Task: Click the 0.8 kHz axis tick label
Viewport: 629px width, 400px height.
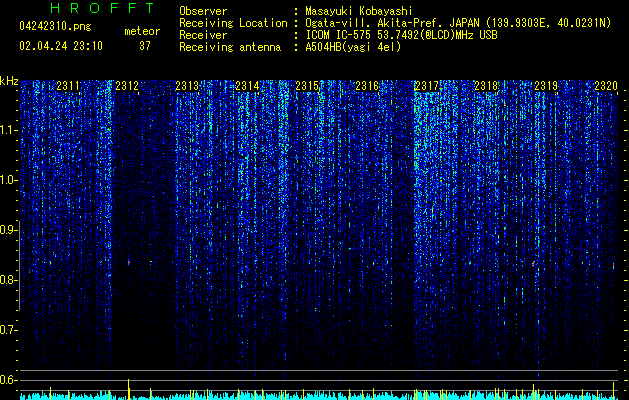Action: click(9, 280)
